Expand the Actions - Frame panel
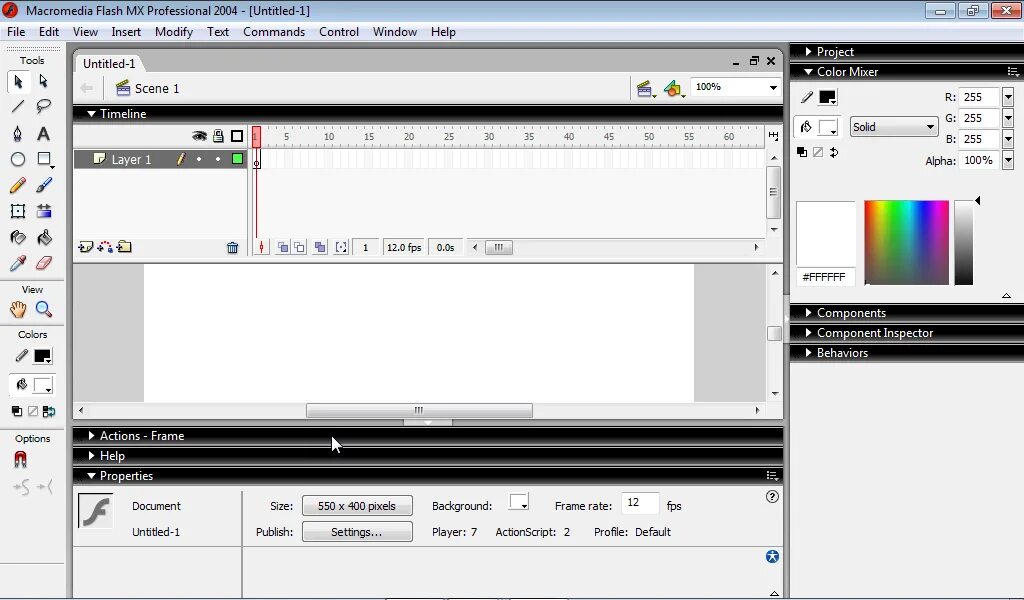This screenshot has width=1024, height=600. 91,435
